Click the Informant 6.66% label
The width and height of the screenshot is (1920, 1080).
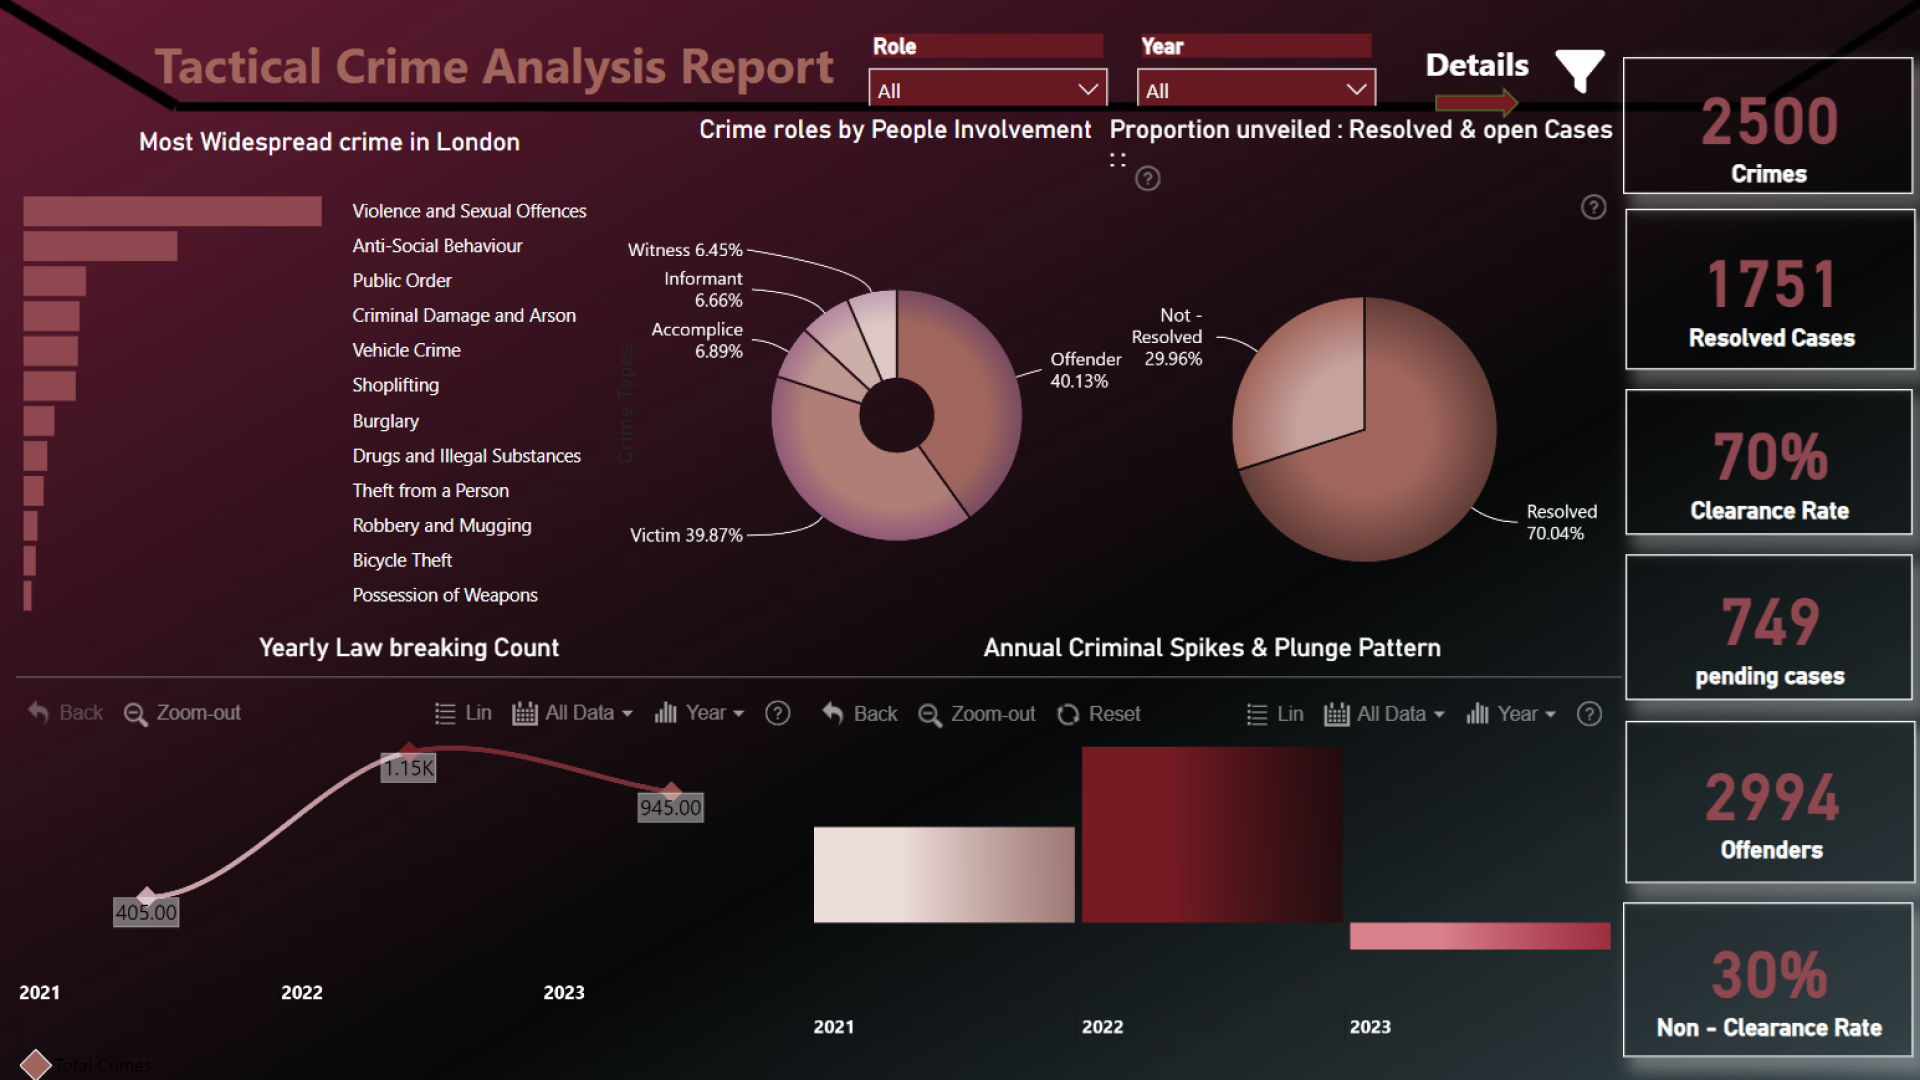(x=703, y=289)
